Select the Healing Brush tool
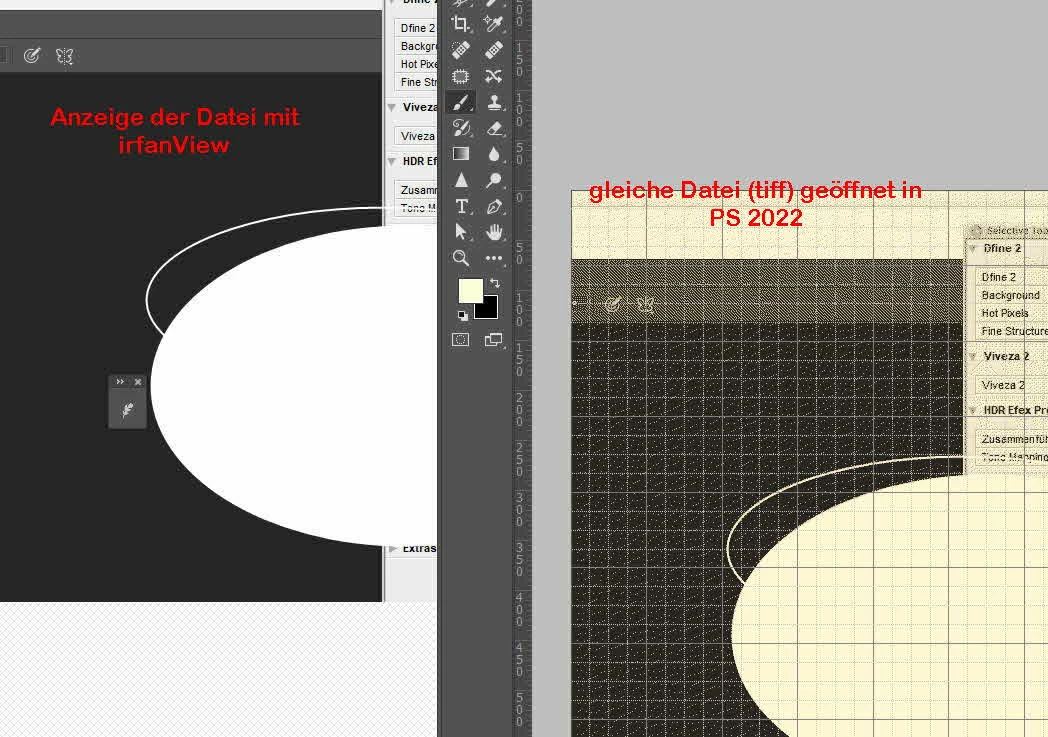Image resolution: width=1048 pixels, height=737 pixels. [x=493, y=50]
